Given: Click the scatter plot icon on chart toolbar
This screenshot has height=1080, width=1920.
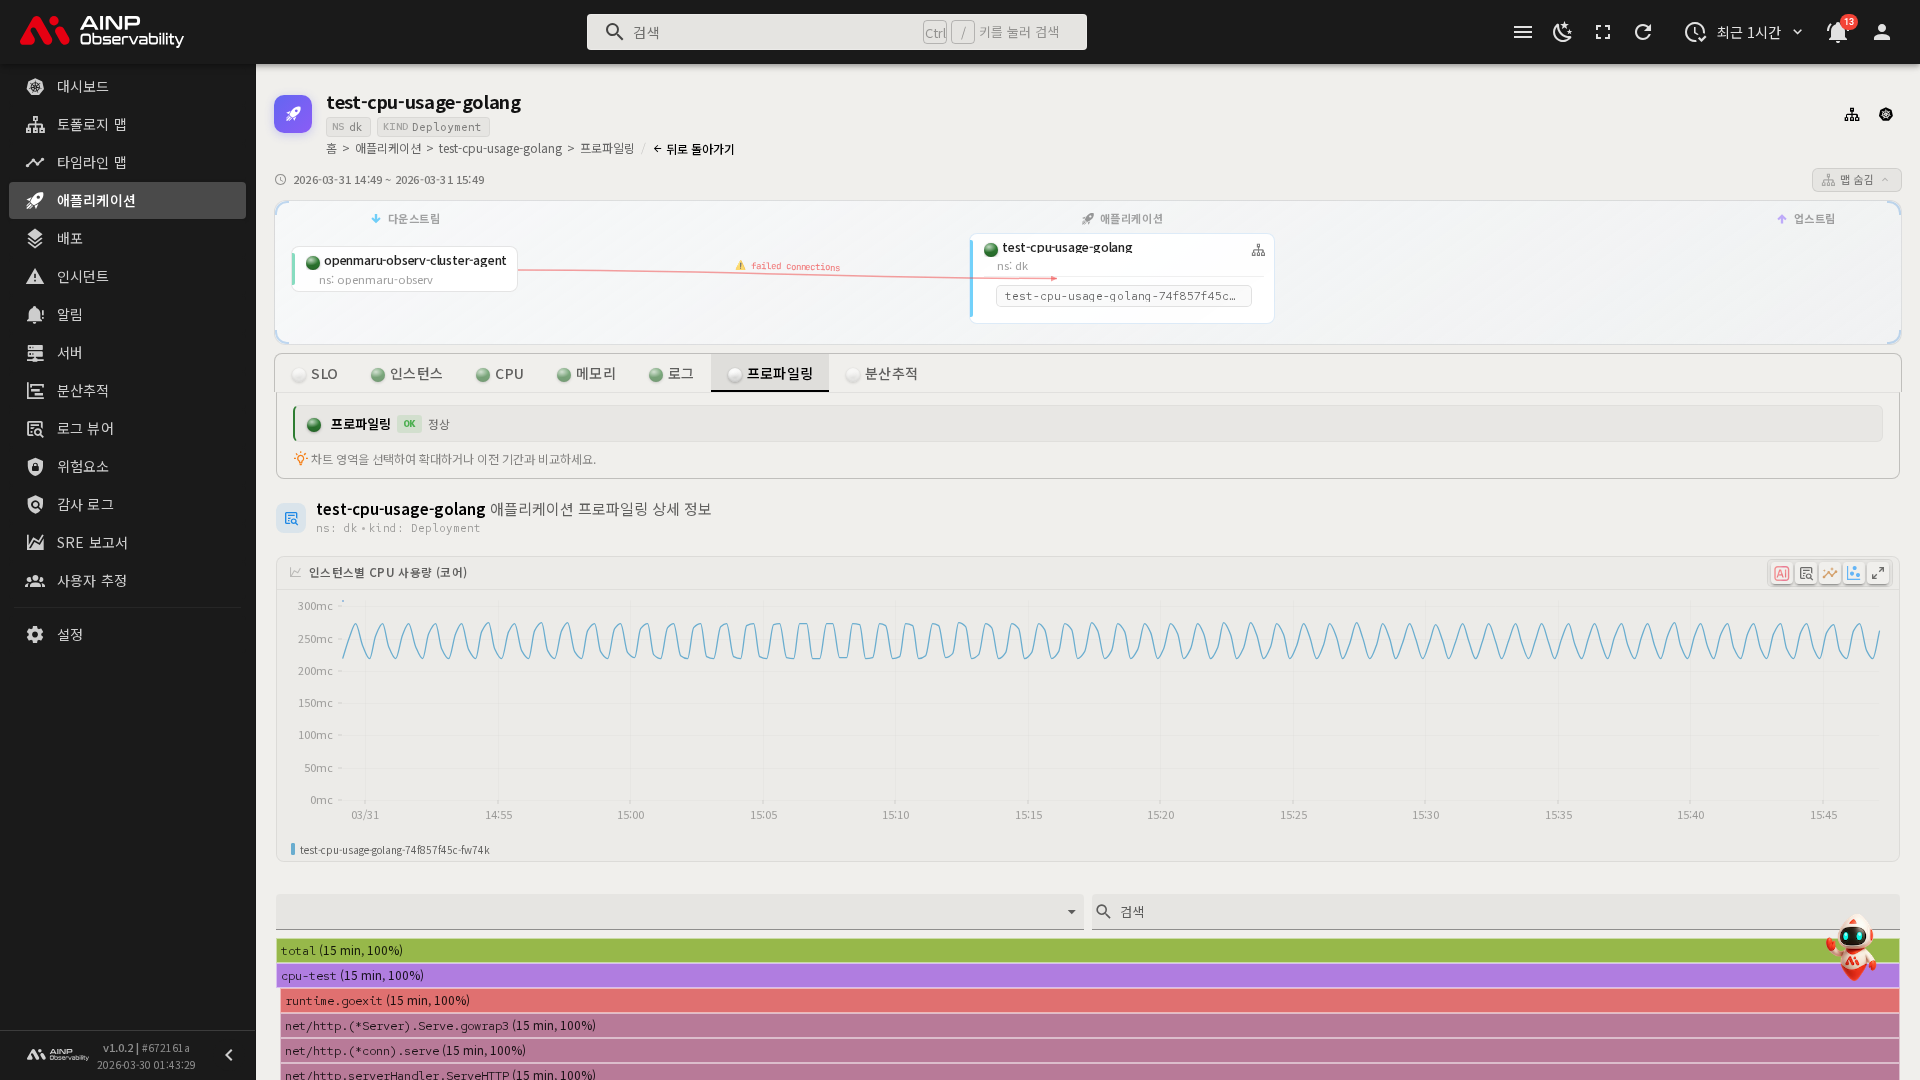Looking at the screenshot, I should [1854, 573].
